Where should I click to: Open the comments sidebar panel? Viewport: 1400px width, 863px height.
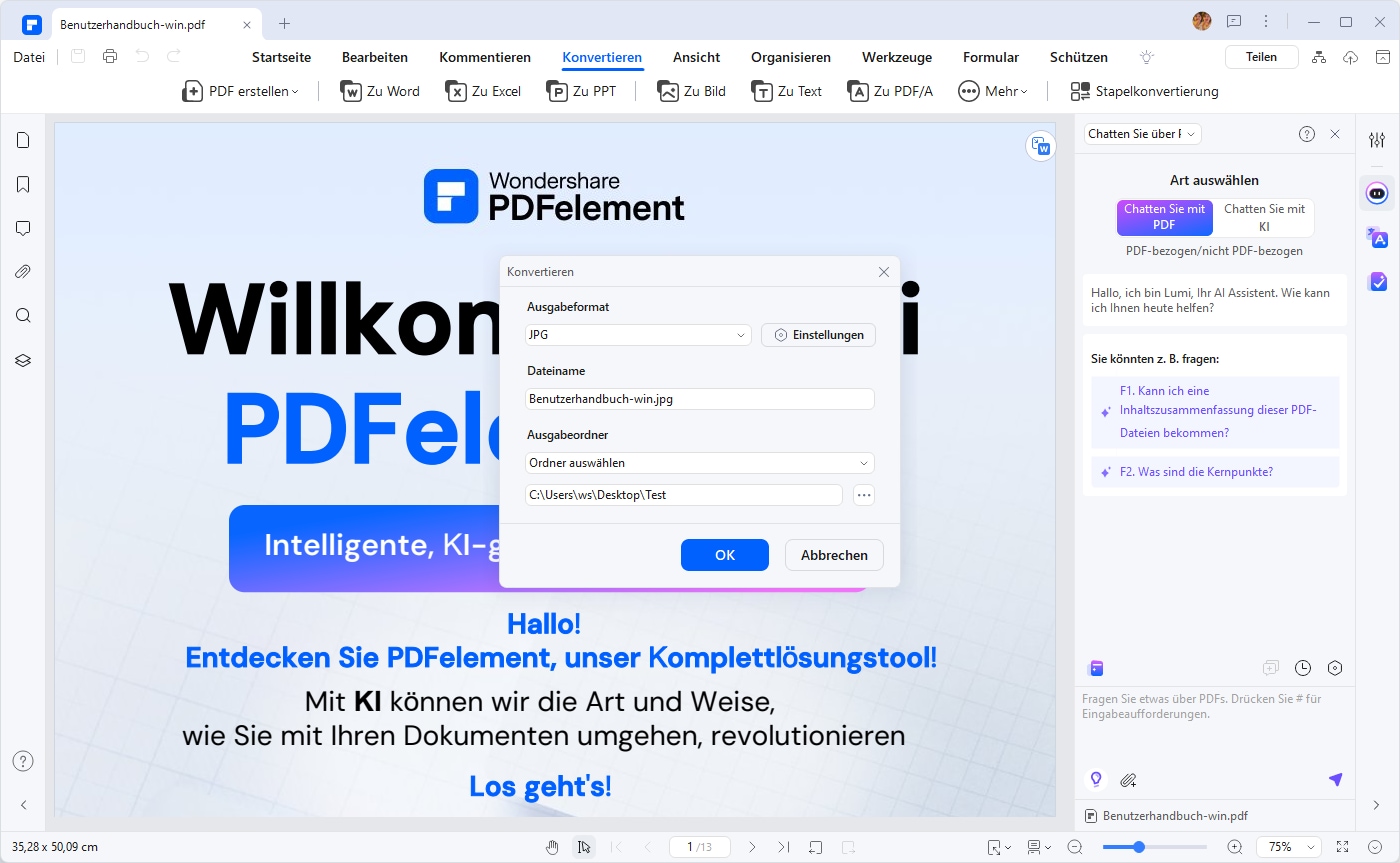click(23, 228)
